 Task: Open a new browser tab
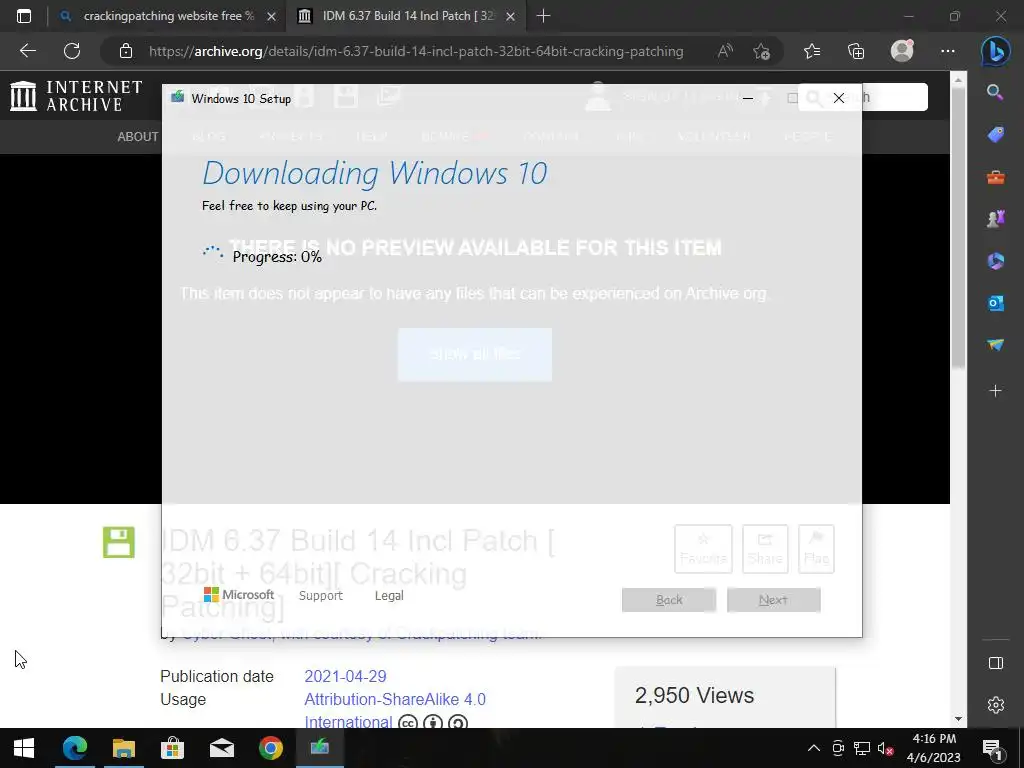click(543, 16)
